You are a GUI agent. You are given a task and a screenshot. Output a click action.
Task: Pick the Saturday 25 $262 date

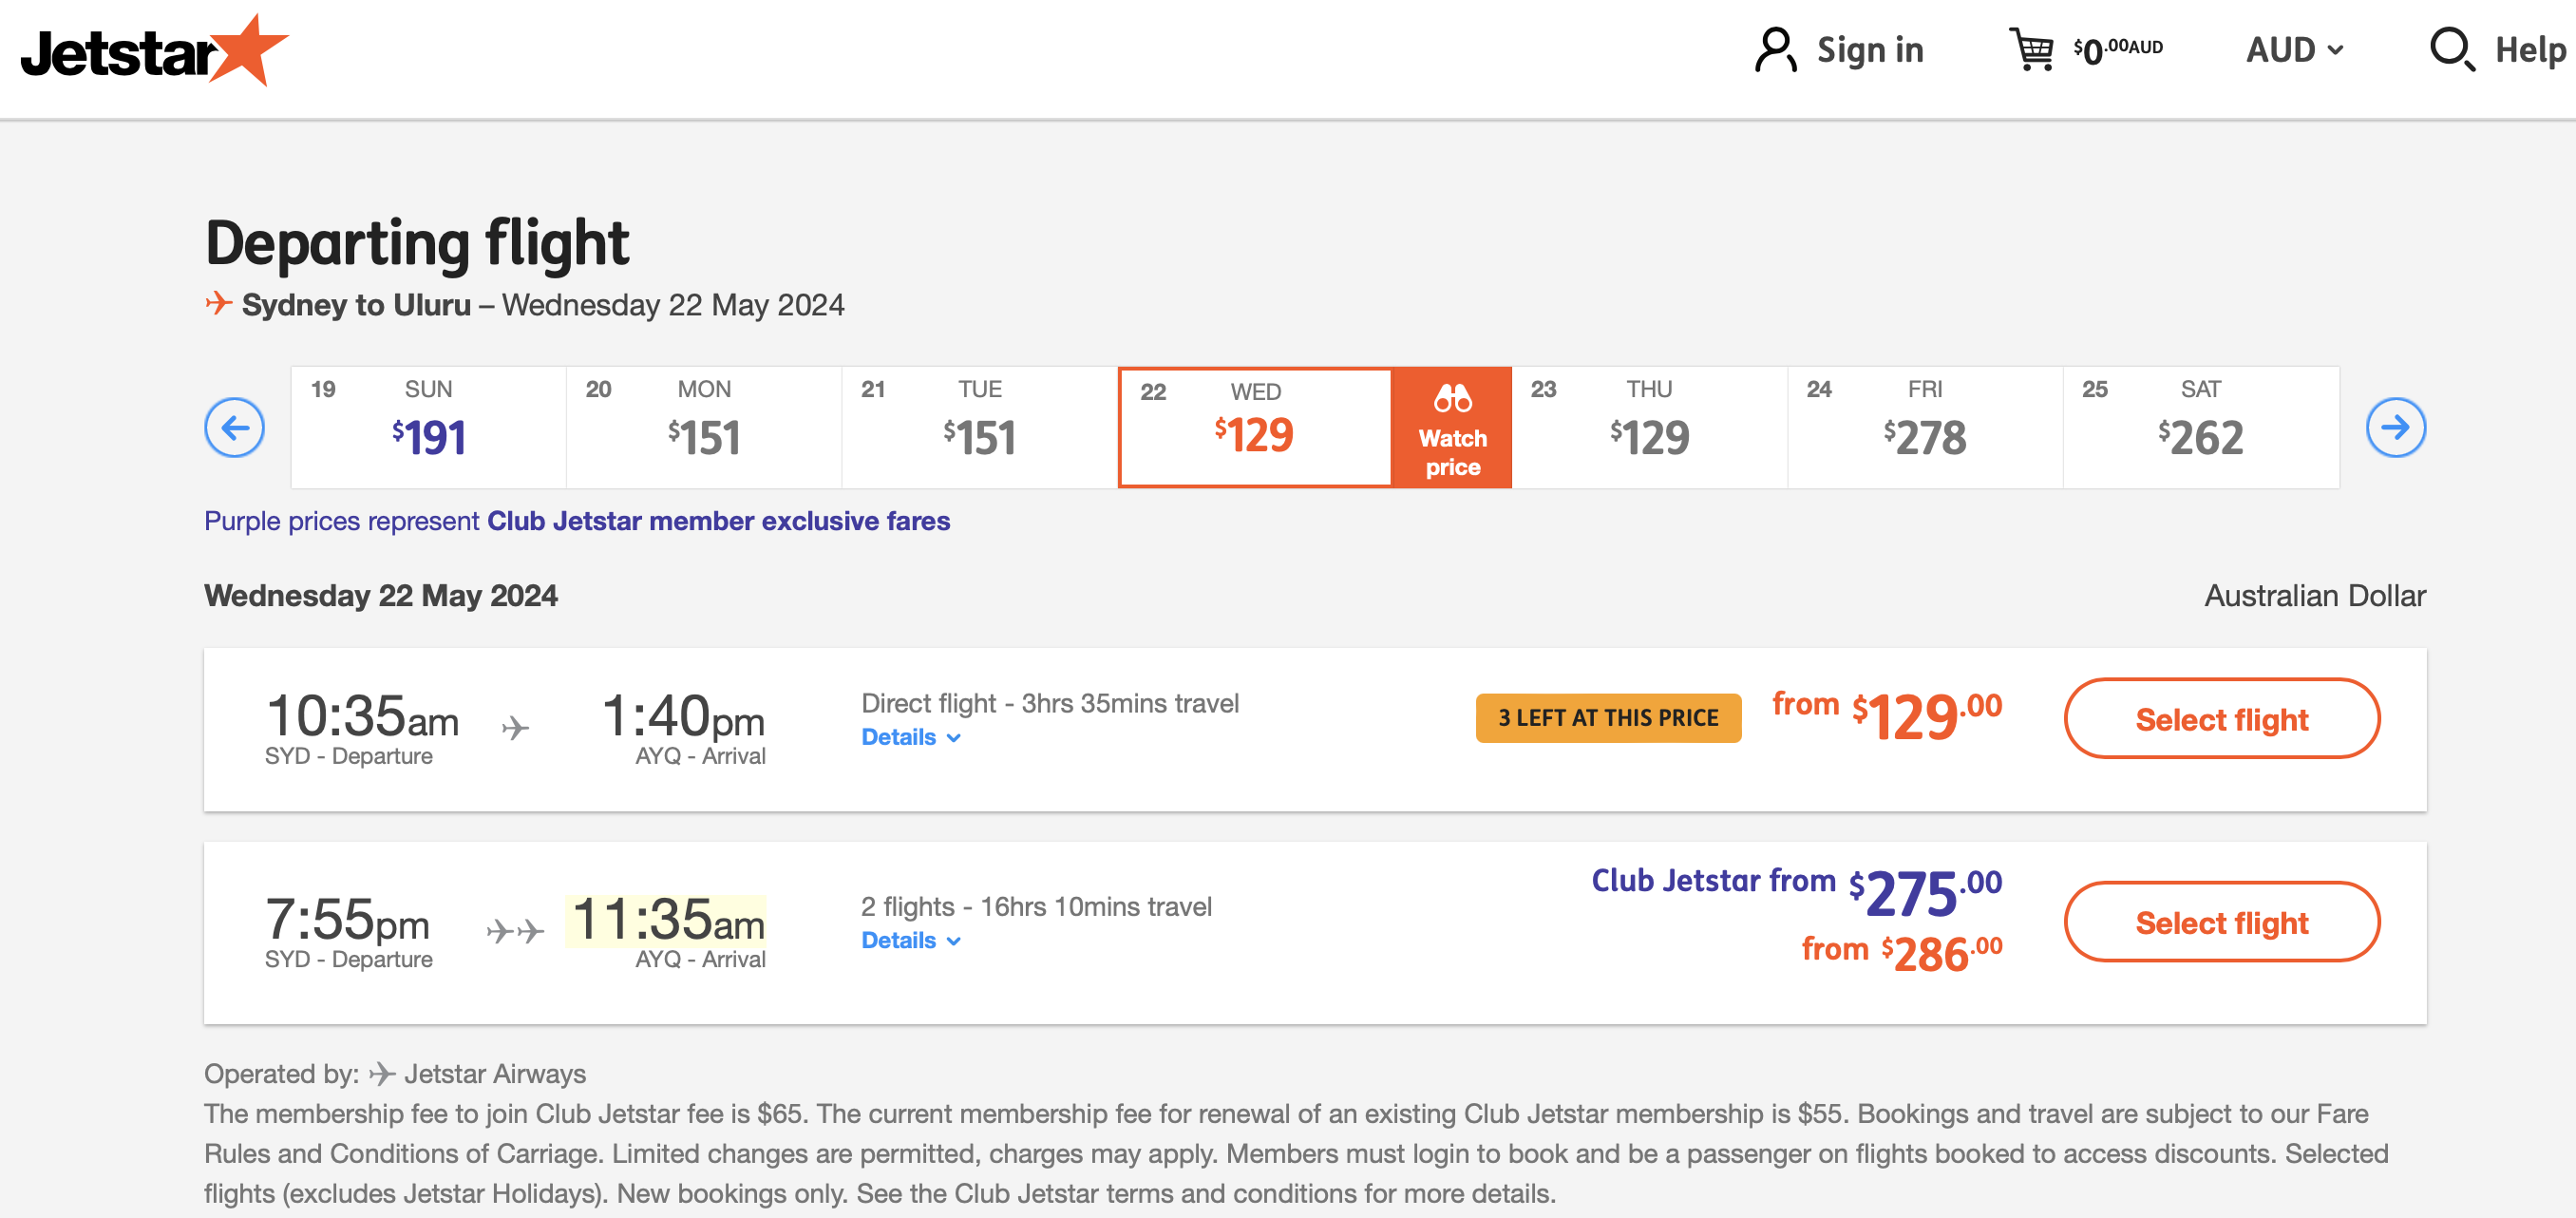point(2200,428)
